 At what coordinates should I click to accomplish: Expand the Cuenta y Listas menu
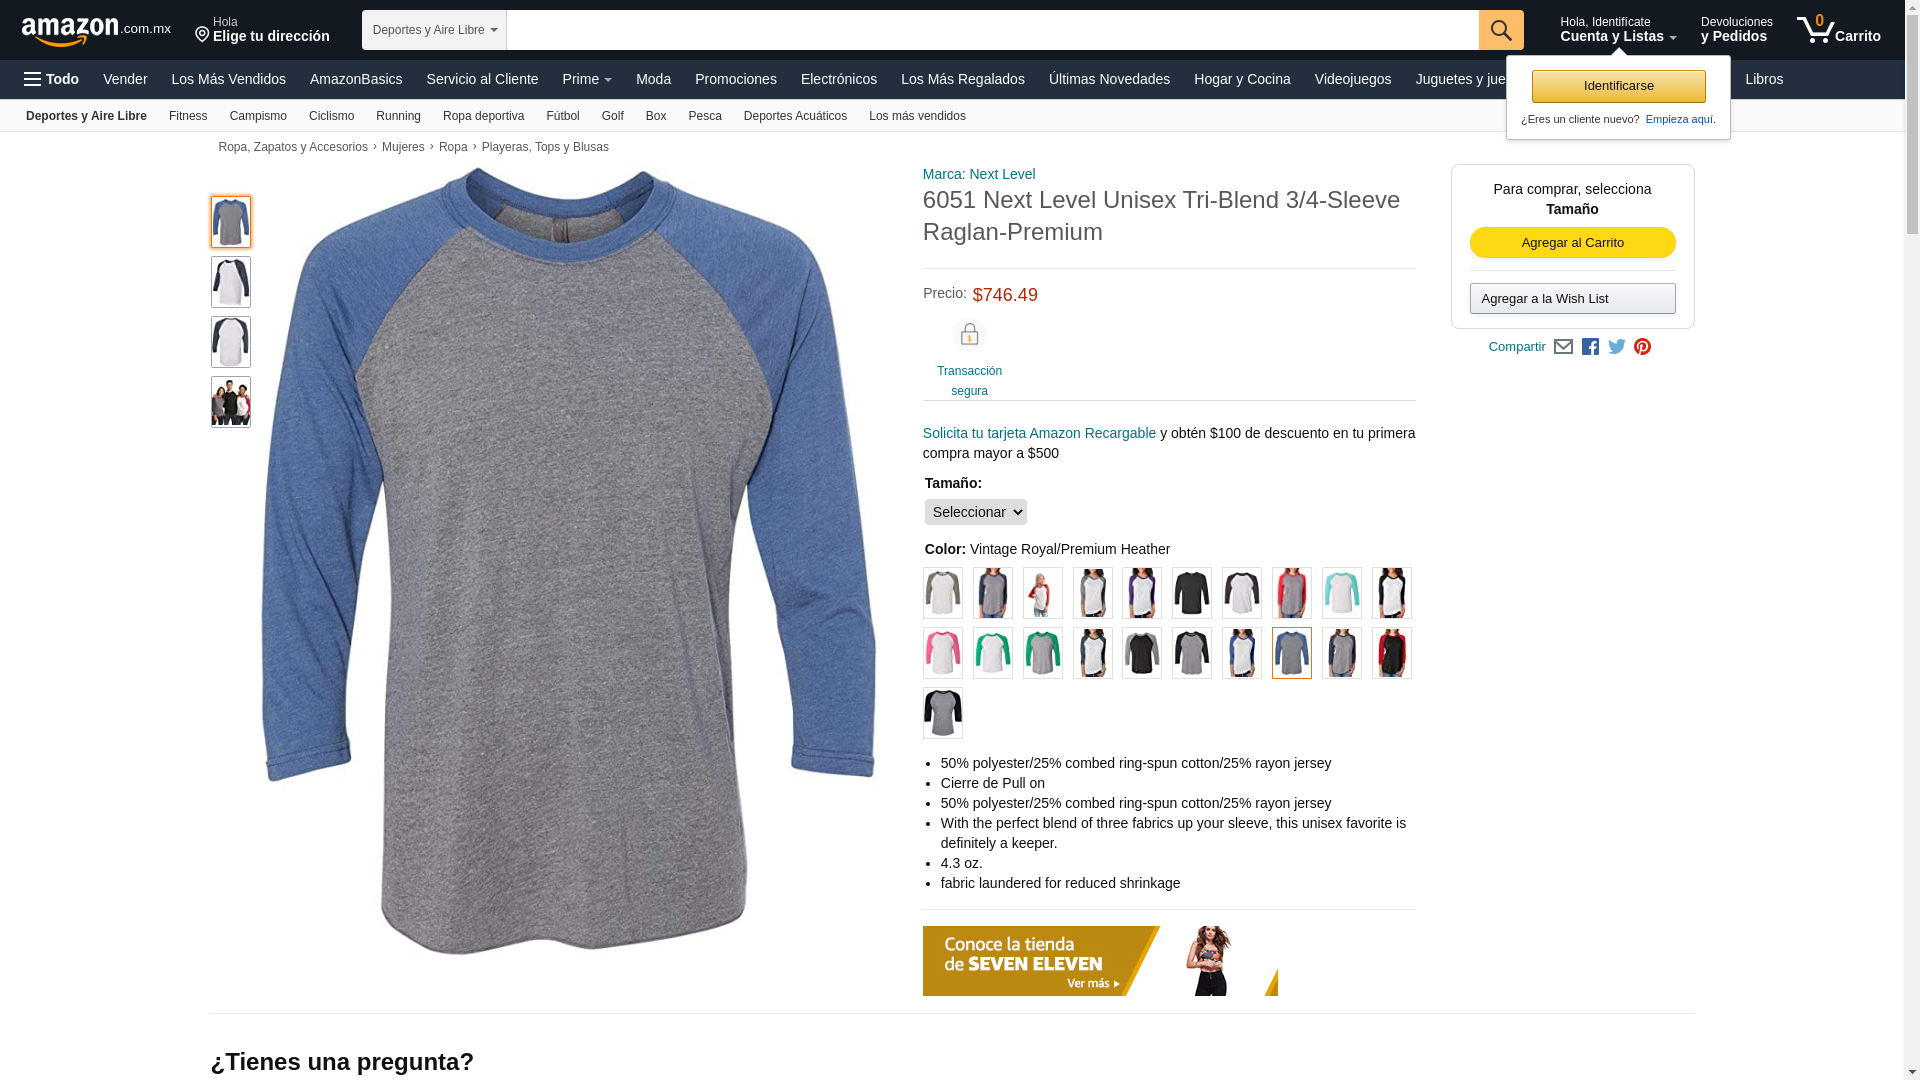click(x=1618, y=30)
